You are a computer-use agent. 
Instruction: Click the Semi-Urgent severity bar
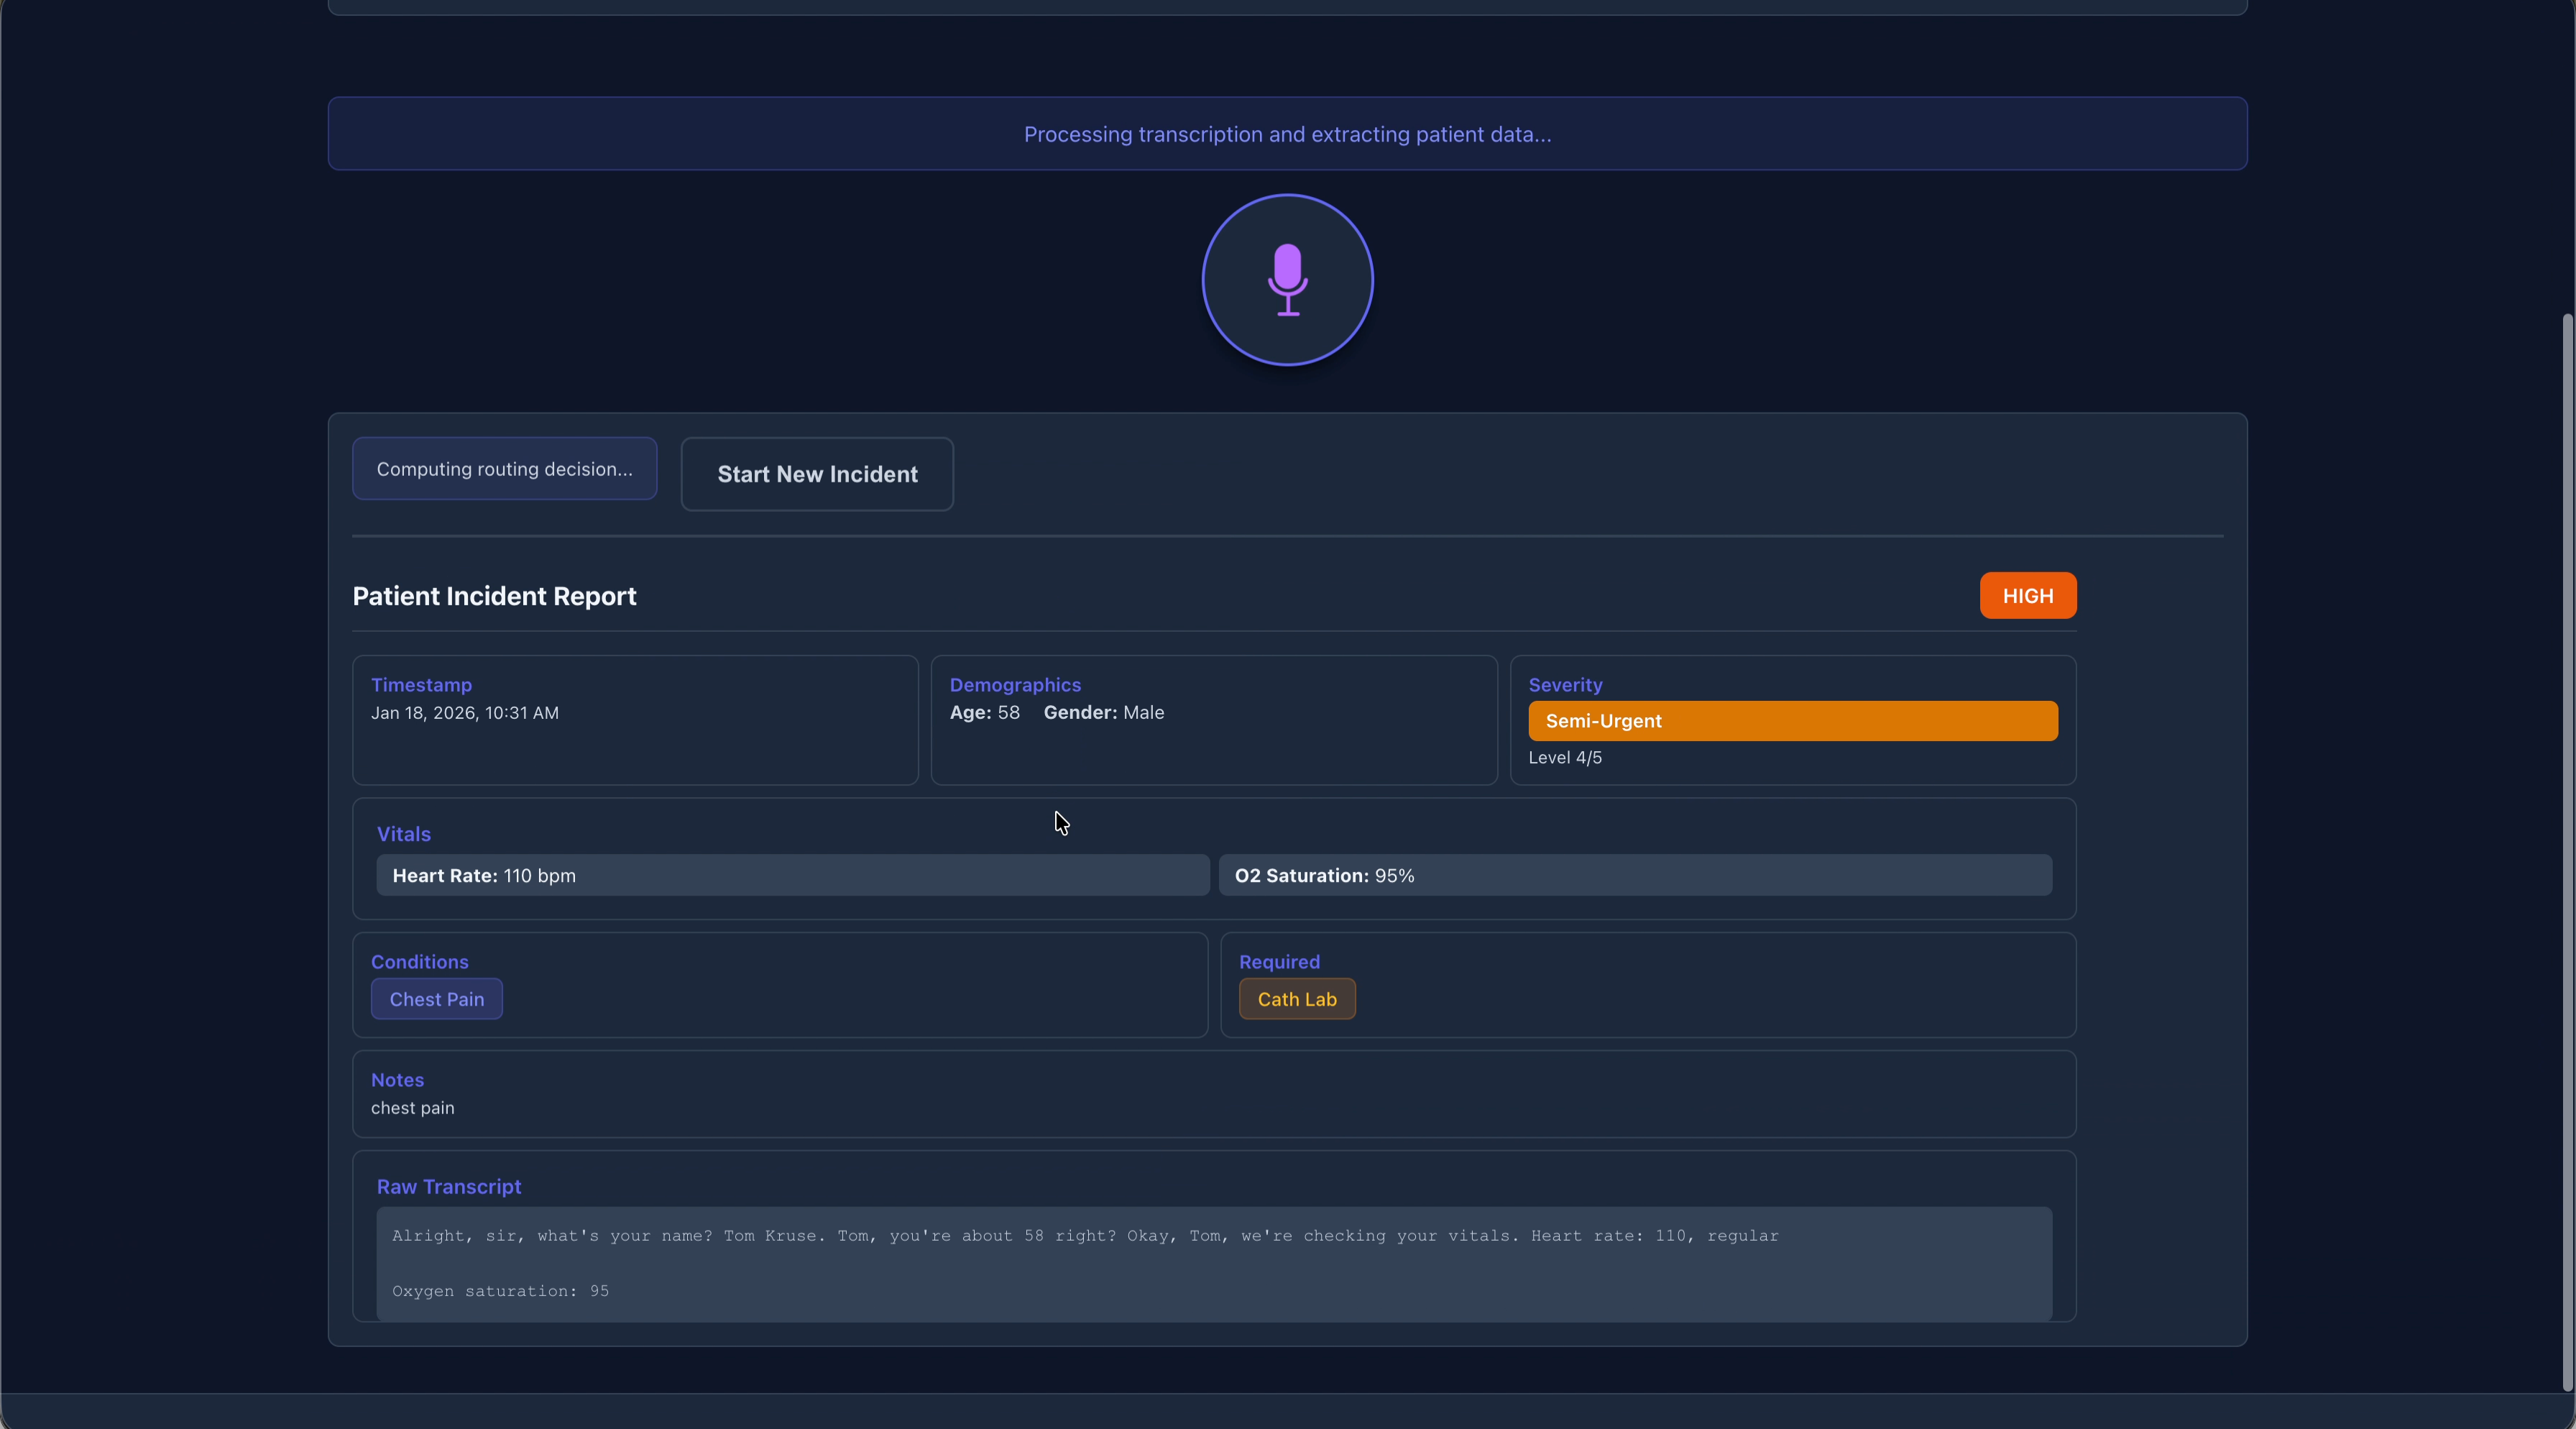click(1792, 721)
